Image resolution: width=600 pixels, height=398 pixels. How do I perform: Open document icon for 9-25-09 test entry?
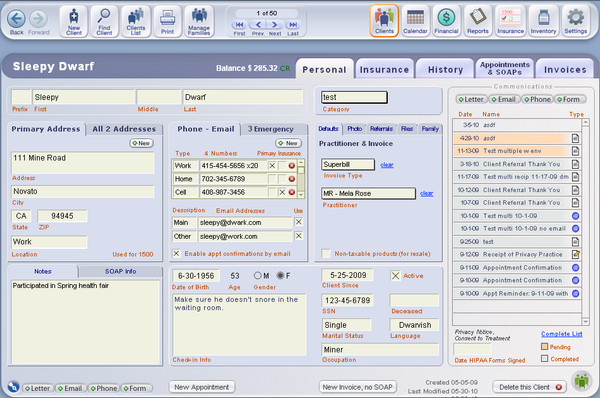pyautogui.click(x=575, y=241)
